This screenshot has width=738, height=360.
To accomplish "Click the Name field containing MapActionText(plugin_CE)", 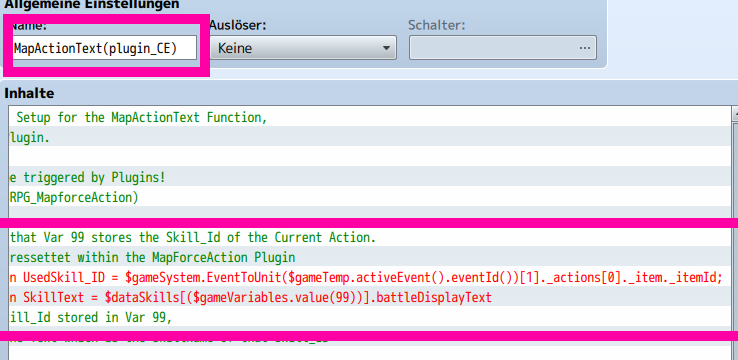I will (x=103, y=48).
